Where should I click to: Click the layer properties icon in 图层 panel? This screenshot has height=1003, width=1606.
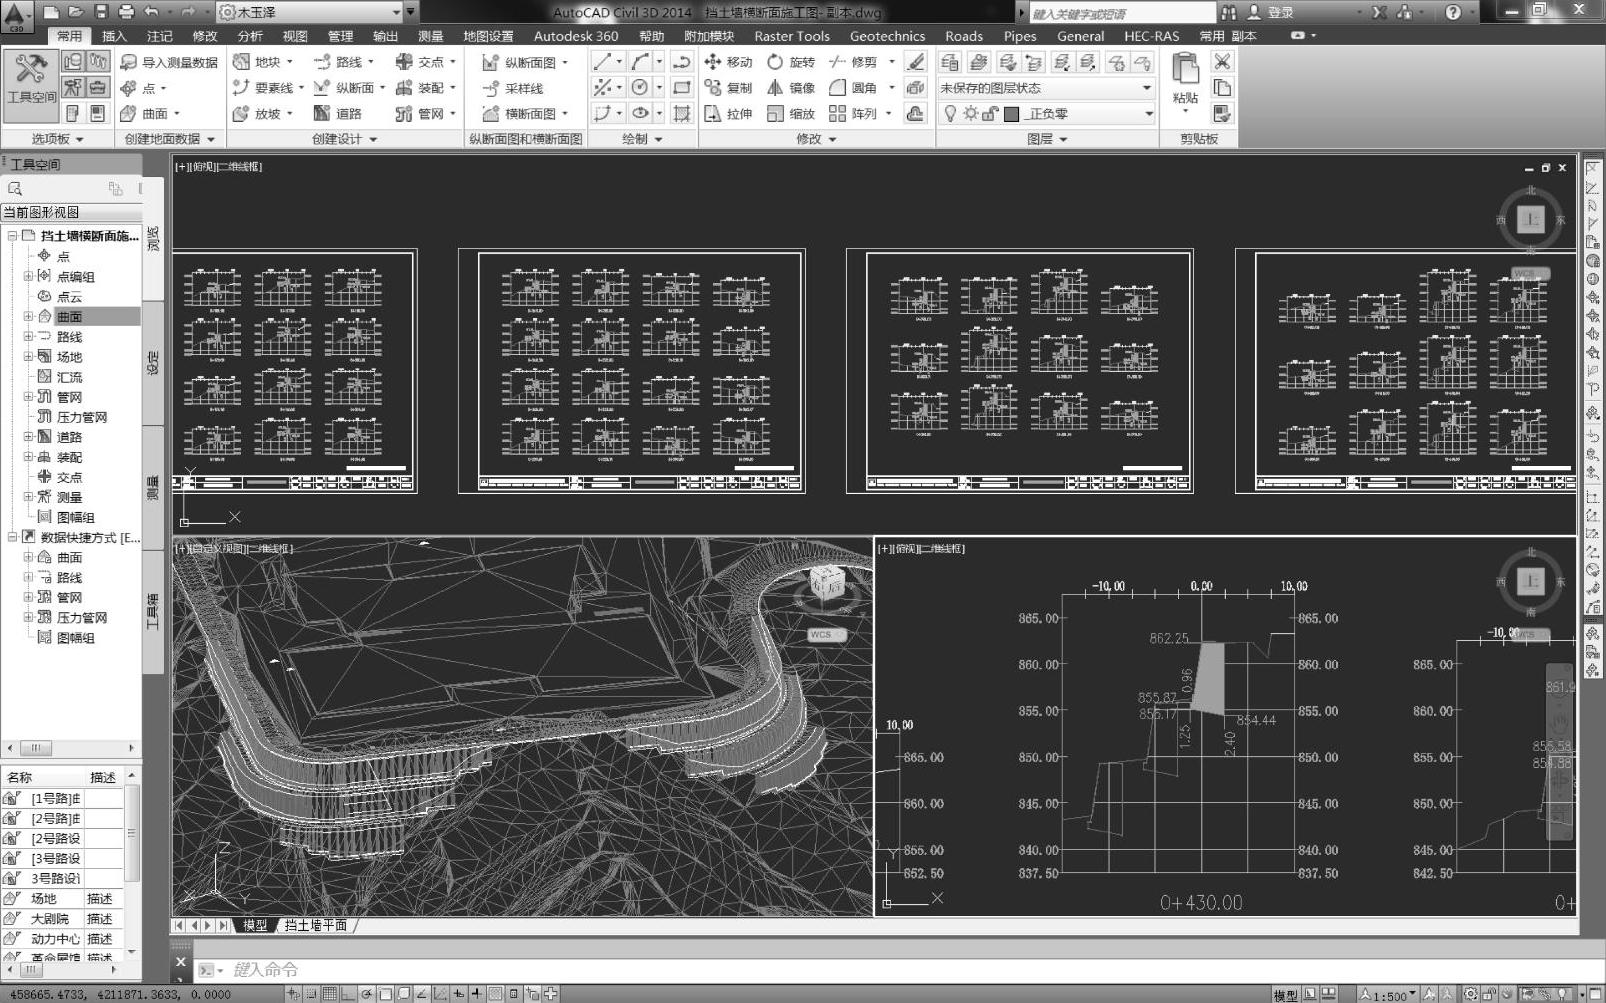[950, 62]
